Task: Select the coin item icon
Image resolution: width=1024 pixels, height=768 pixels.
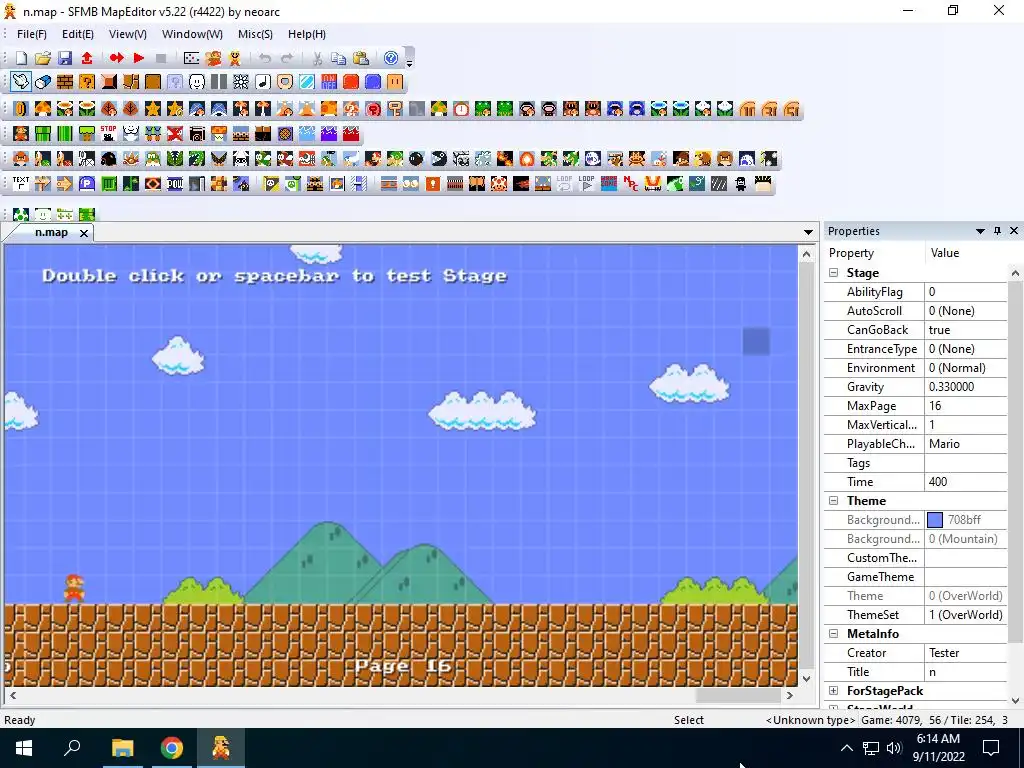Action: 21,109
